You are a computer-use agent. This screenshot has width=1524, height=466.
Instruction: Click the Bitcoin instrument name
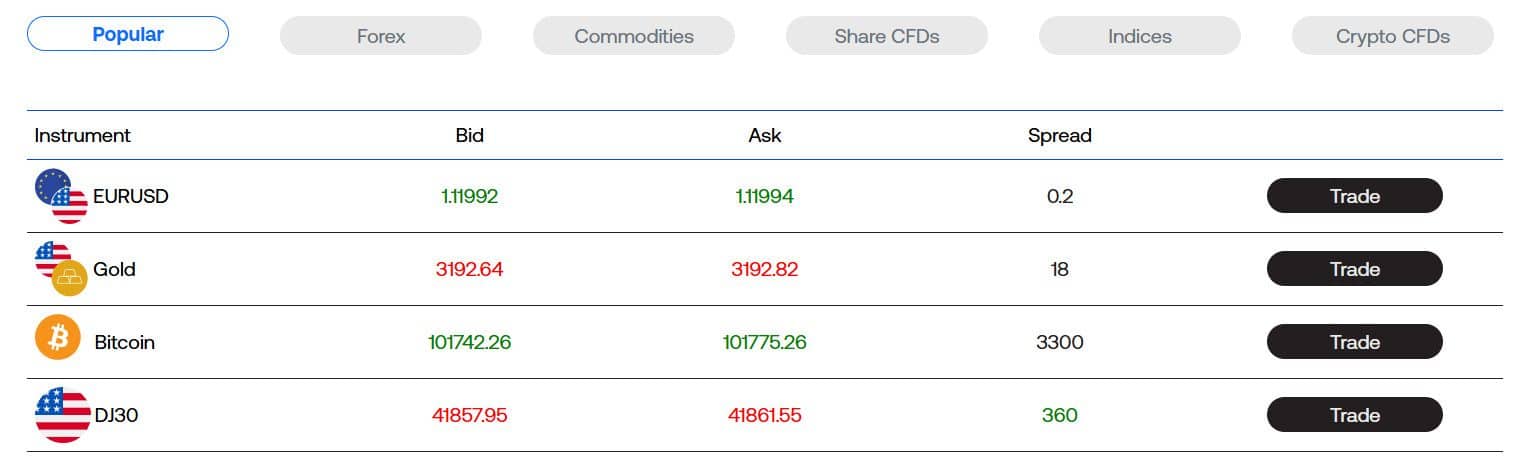point(125,342)
